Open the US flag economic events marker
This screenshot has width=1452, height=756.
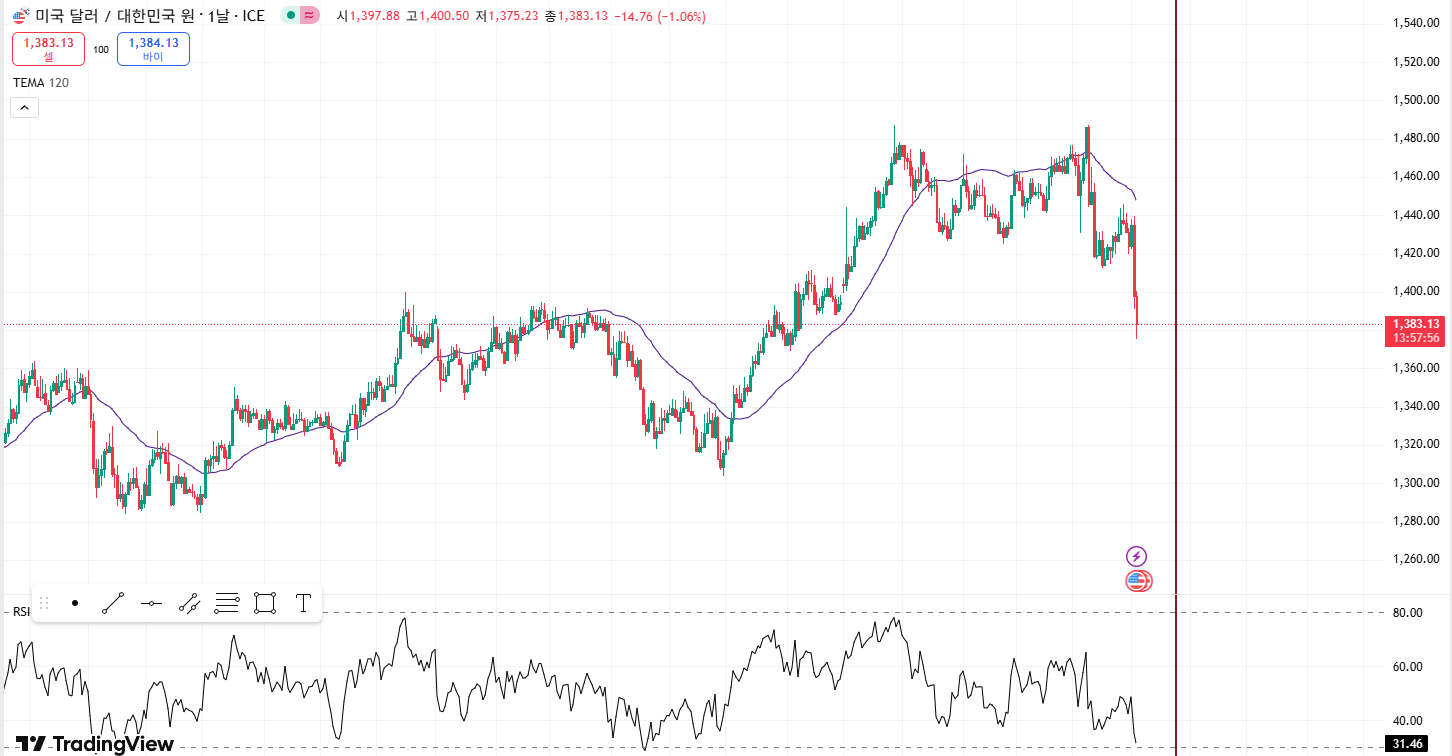pyautogui.click(x=1138, y=580)
